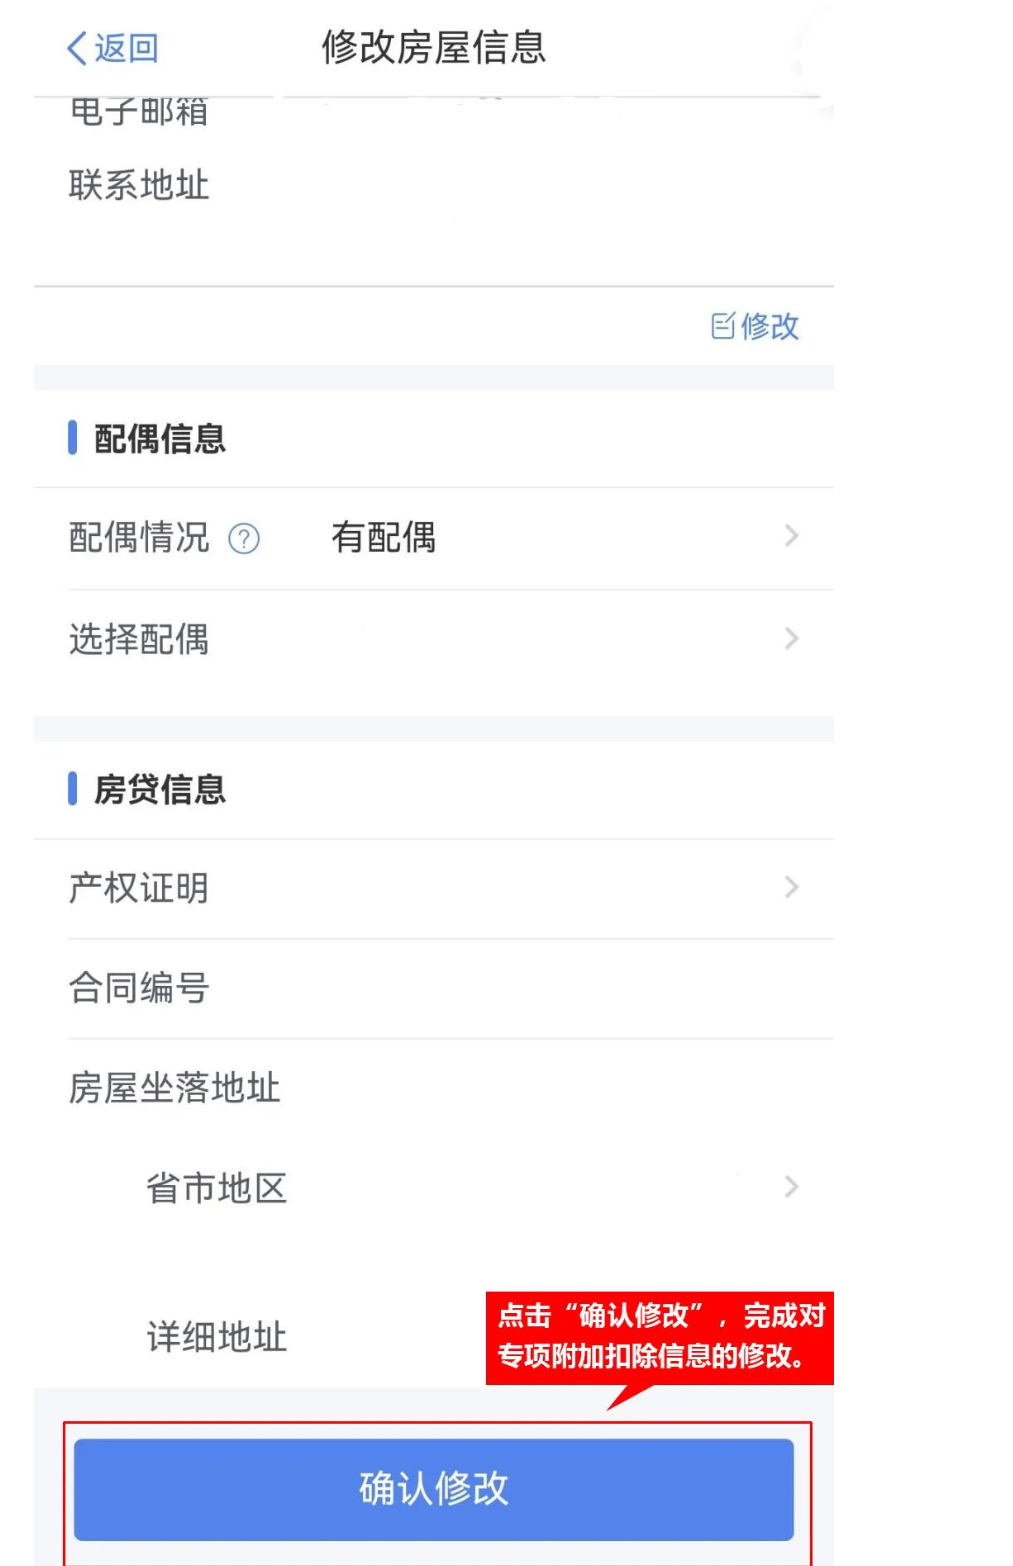1013x1566 pixels.
Task: Tap the back arrow icon
Action: pyautogui.click(x=77, y=48)
